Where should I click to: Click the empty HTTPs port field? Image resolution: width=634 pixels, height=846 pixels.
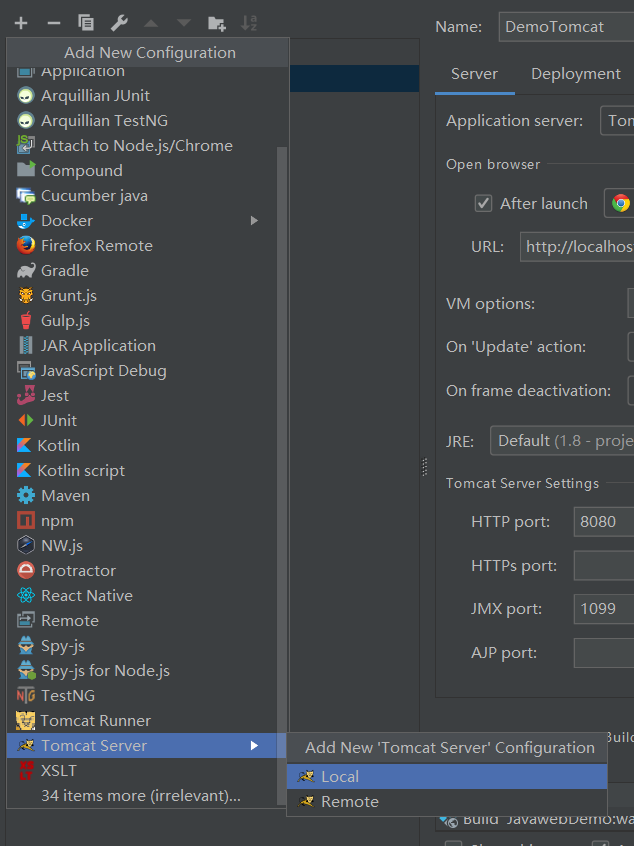tap(604, 565)
